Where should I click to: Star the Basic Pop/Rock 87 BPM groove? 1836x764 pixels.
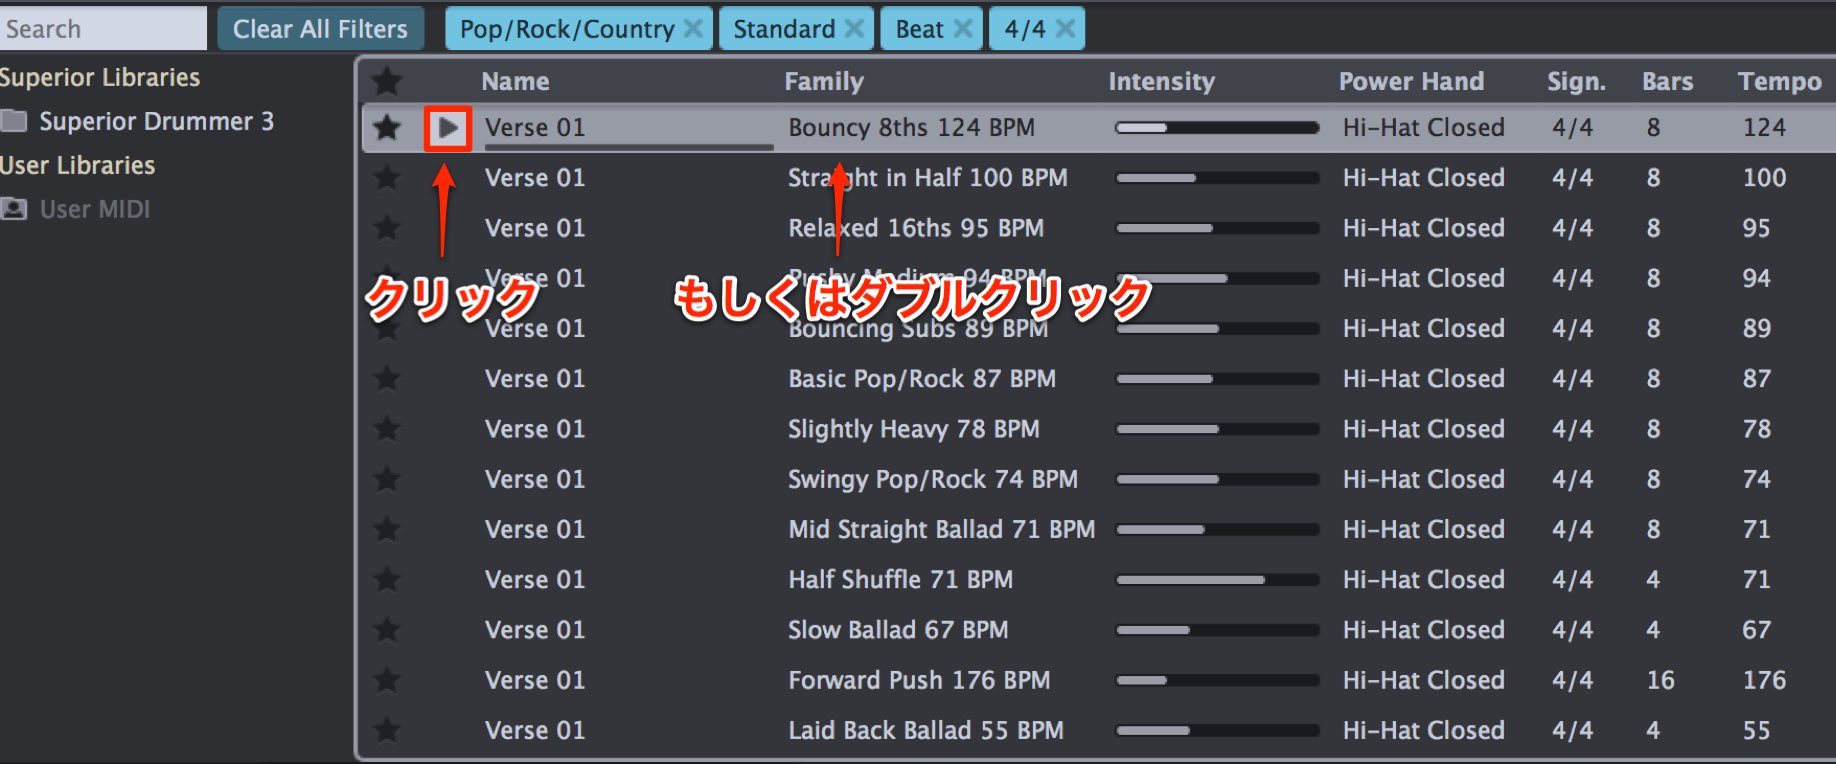click(387, 379)
